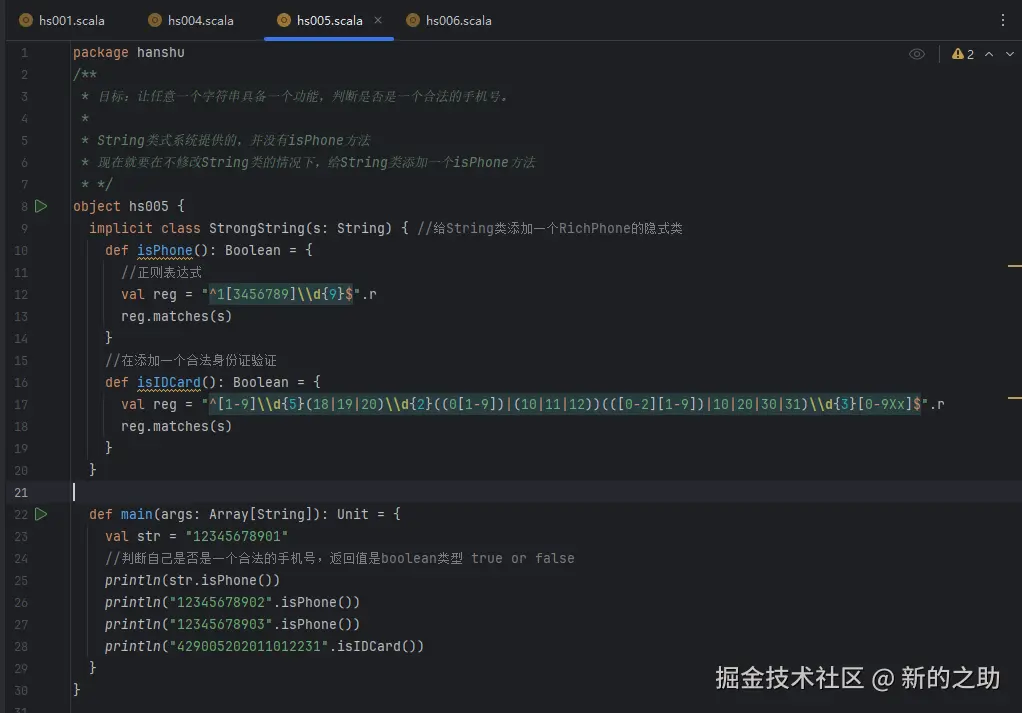Close the hs005.scala tab
This screenshot has height=713, width=1022.
point(377,18)
